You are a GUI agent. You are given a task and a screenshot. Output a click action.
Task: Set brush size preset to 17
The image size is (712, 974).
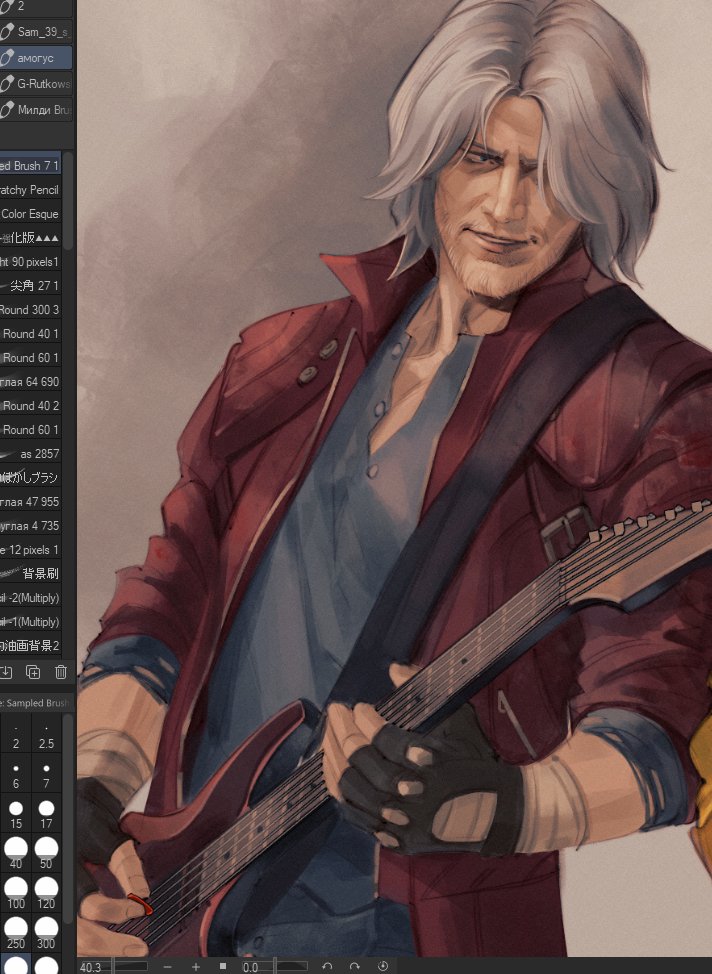(47, 814)
